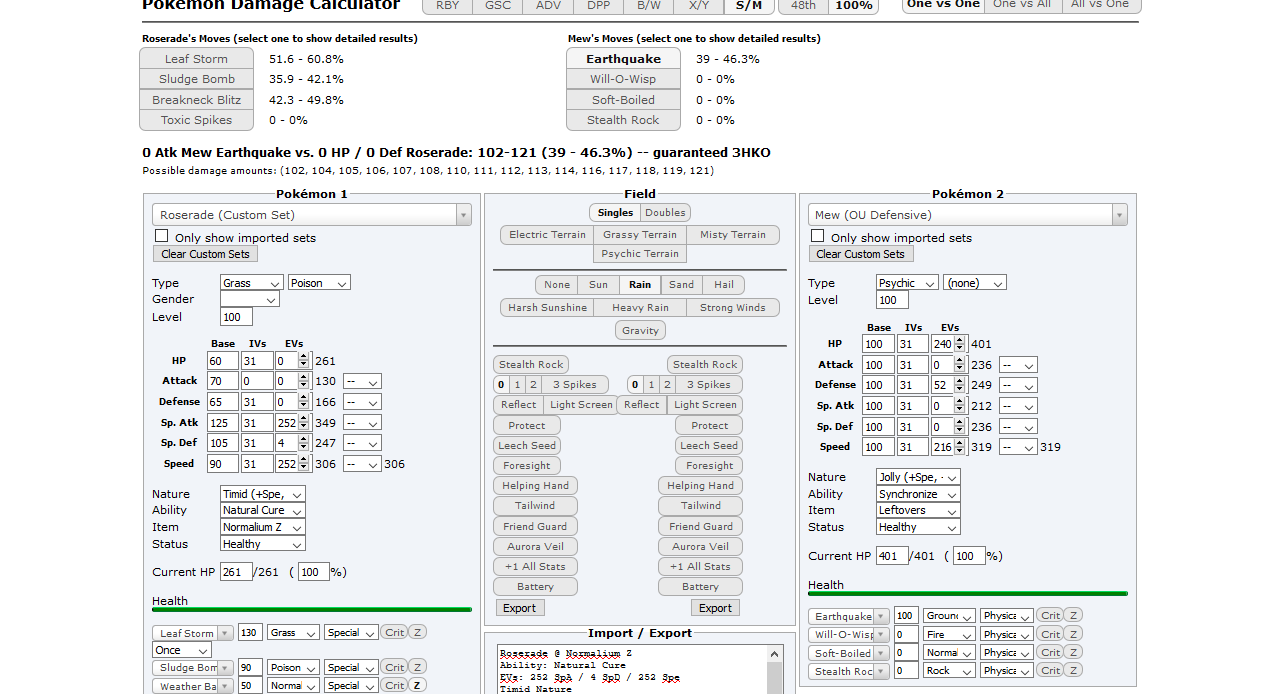Set weather to Hail
The width and height of the screenshot is (1280, 694).
pyautogui.click(x=724, y=285)
